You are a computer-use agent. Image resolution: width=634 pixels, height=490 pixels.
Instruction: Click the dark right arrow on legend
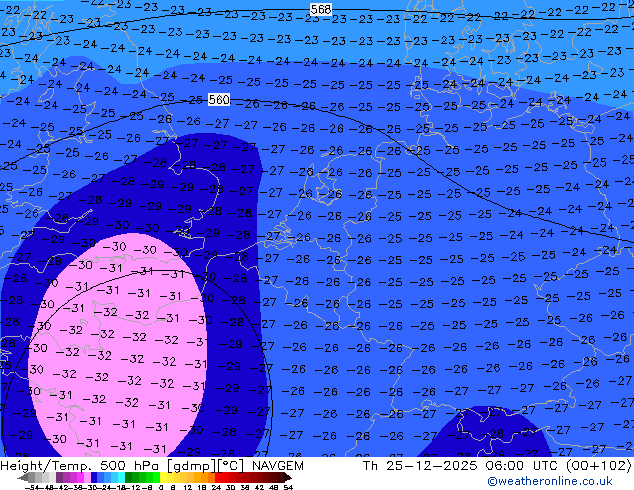click(288, 478)
